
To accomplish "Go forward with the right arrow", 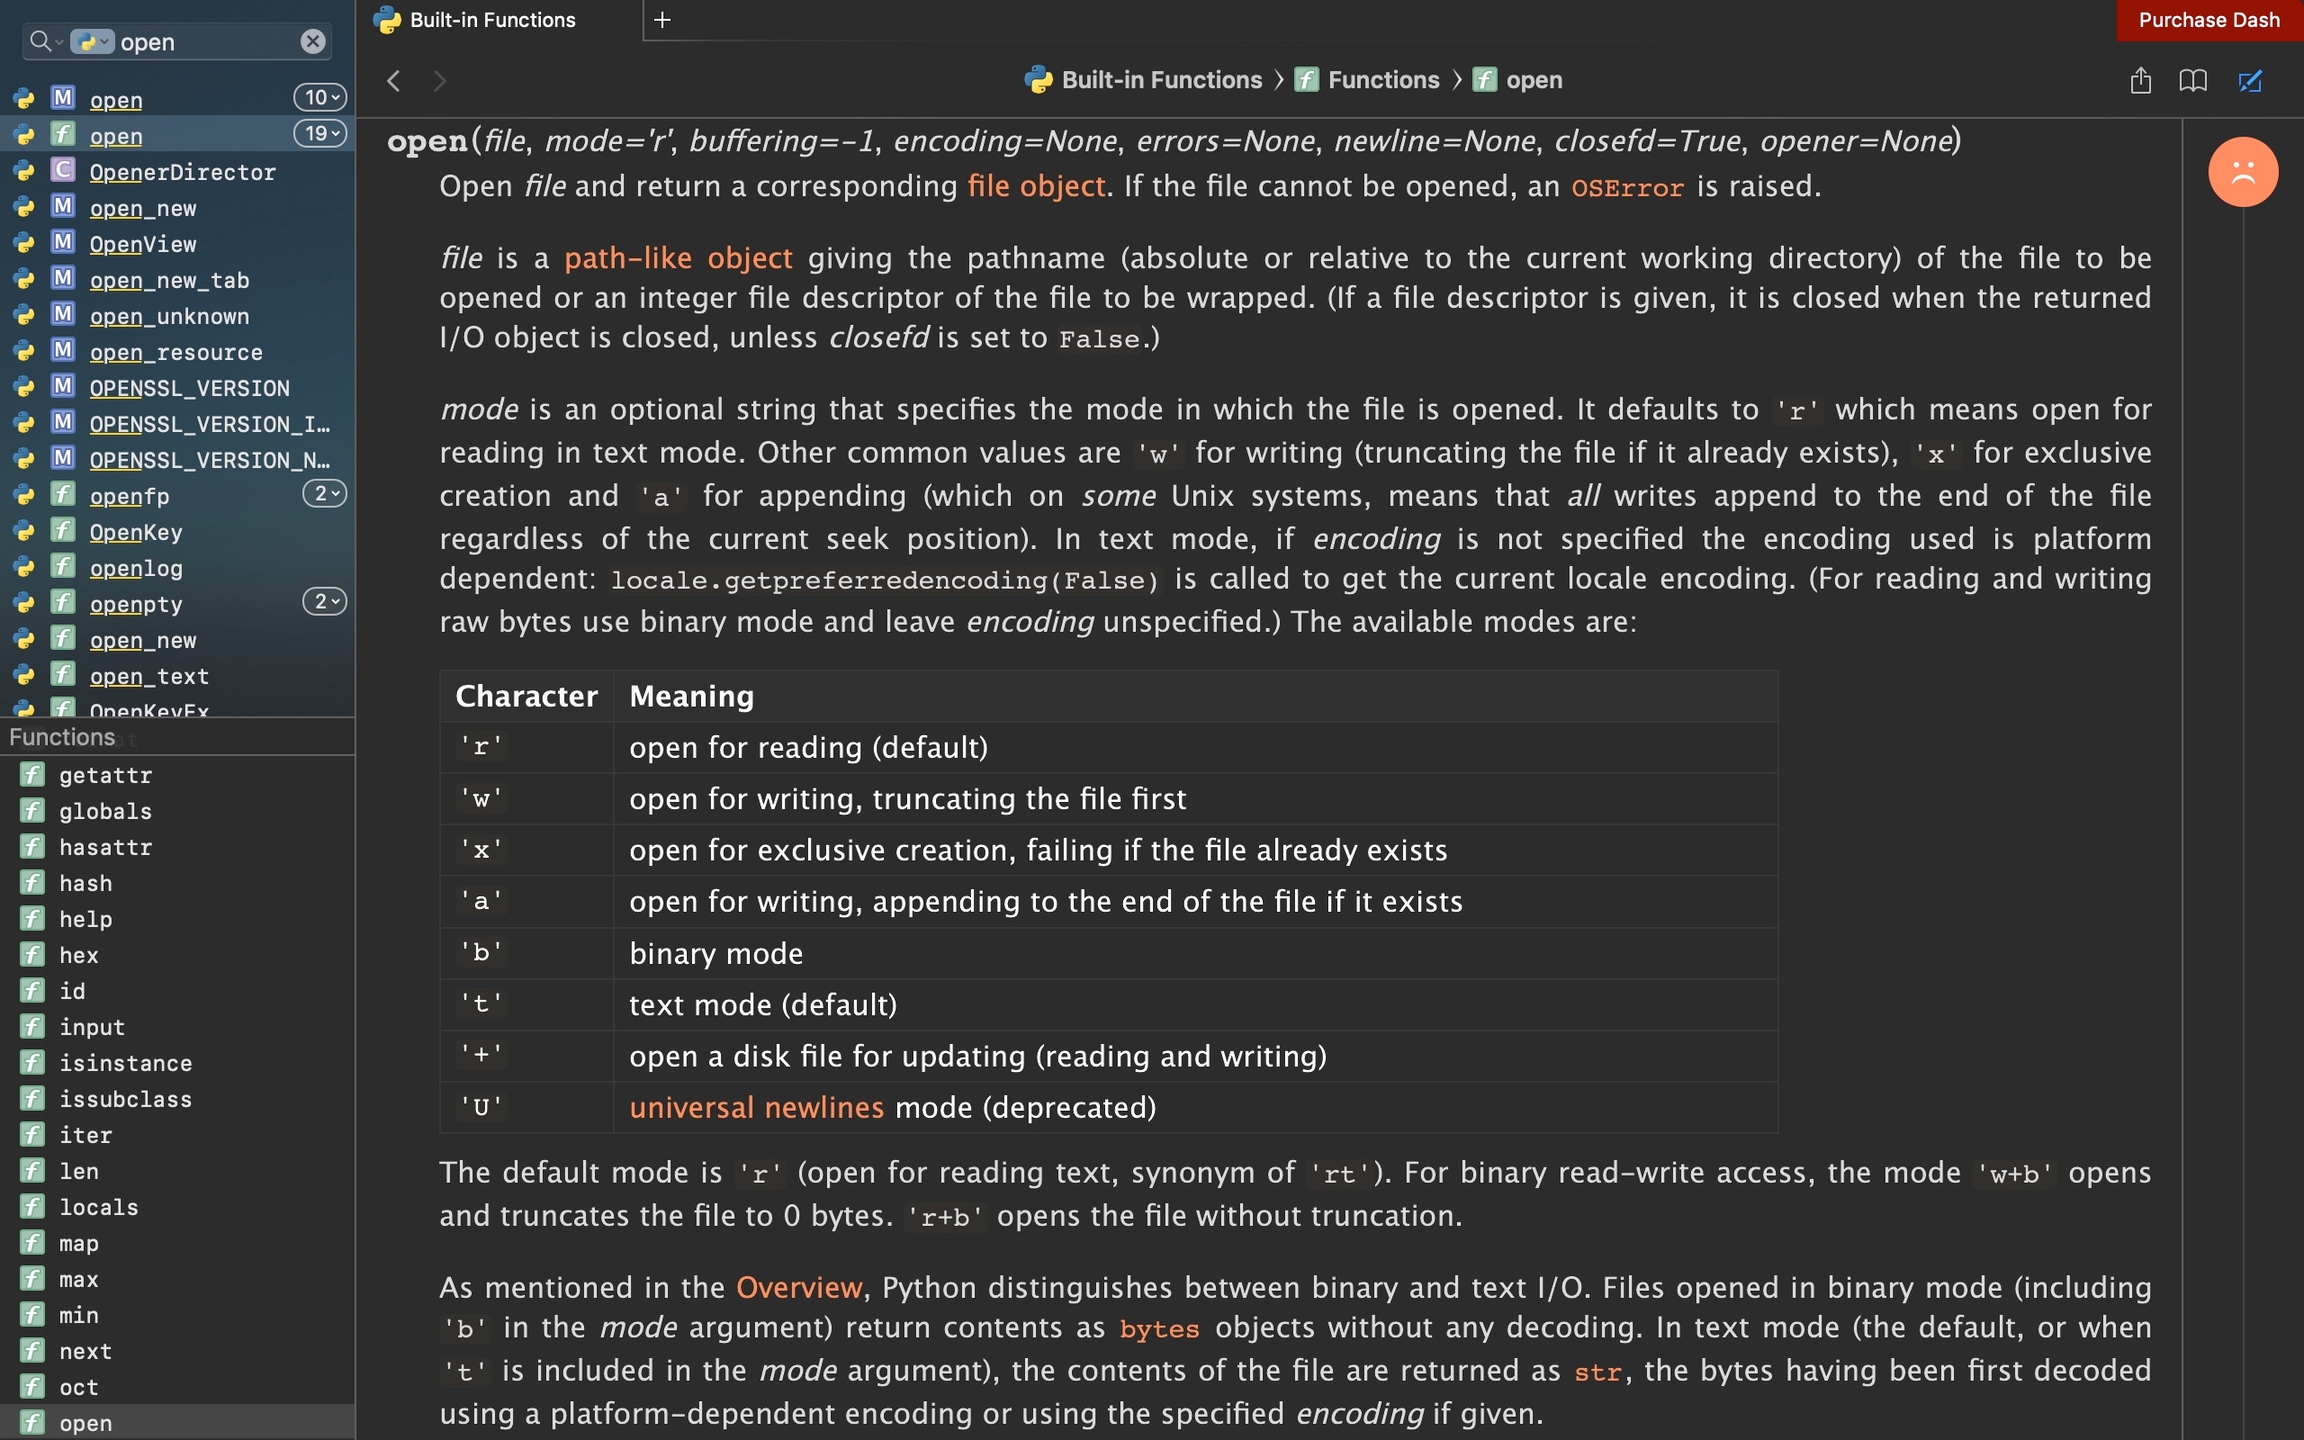I will click(440, 80).
